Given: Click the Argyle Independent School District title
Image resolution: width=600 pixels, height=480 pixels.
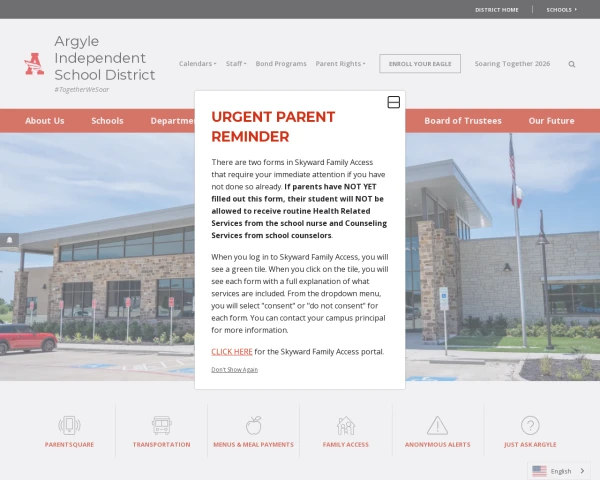Looking at the screenshot, I should point(104,58).
